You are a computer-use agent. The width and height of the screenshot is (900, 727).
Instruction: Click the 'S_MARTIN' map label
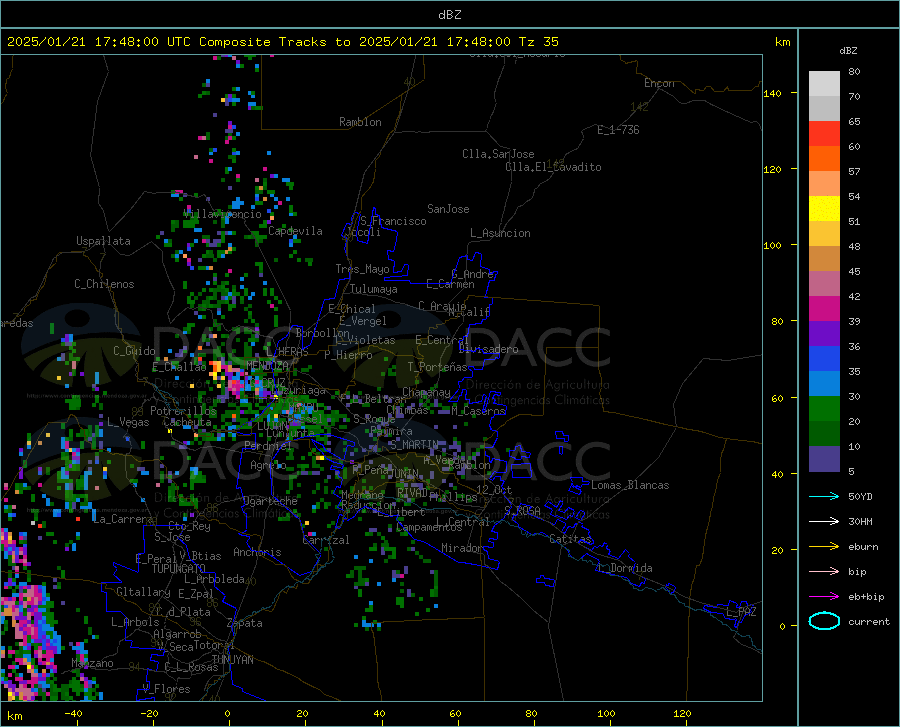point(414,445)
